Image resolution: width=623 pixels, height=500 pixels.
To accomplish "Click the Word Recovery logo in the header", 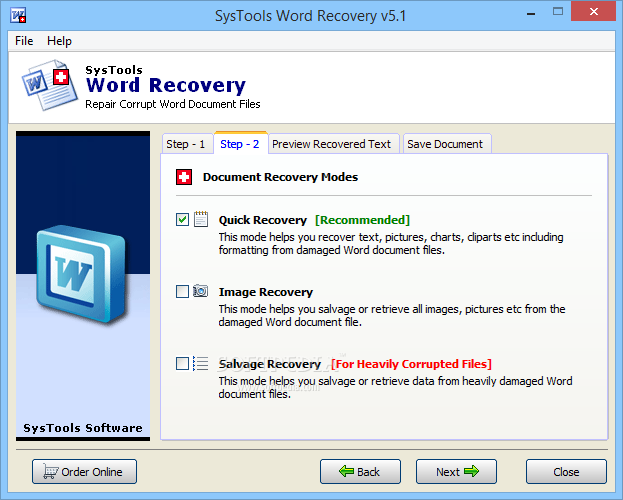I will [x=49, y=85].
